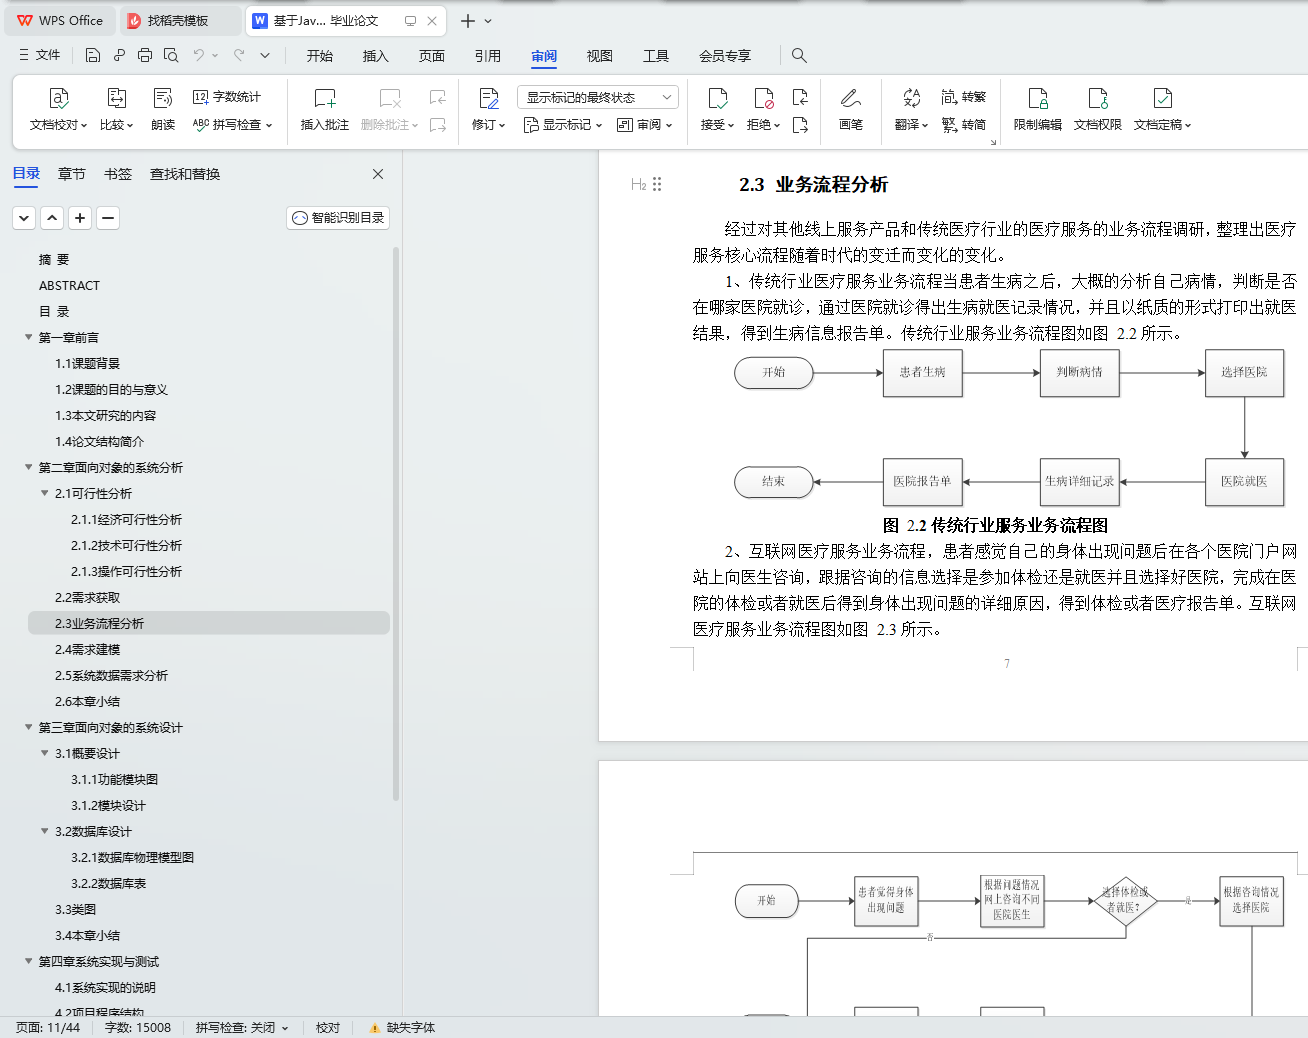Viewport: 1308px width, 1038px height.
Task: Open the 显示标记的最终状态 dropdown
Action: [x=598, y=97]
